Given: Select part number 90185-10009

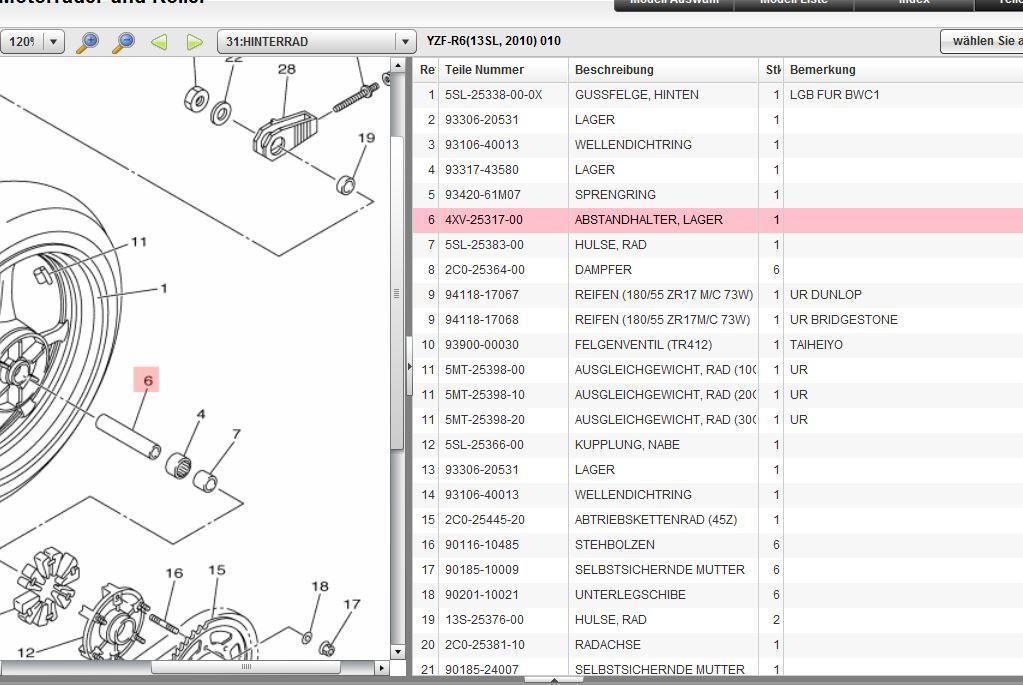Looking at the screenshot, I should 482,570.
